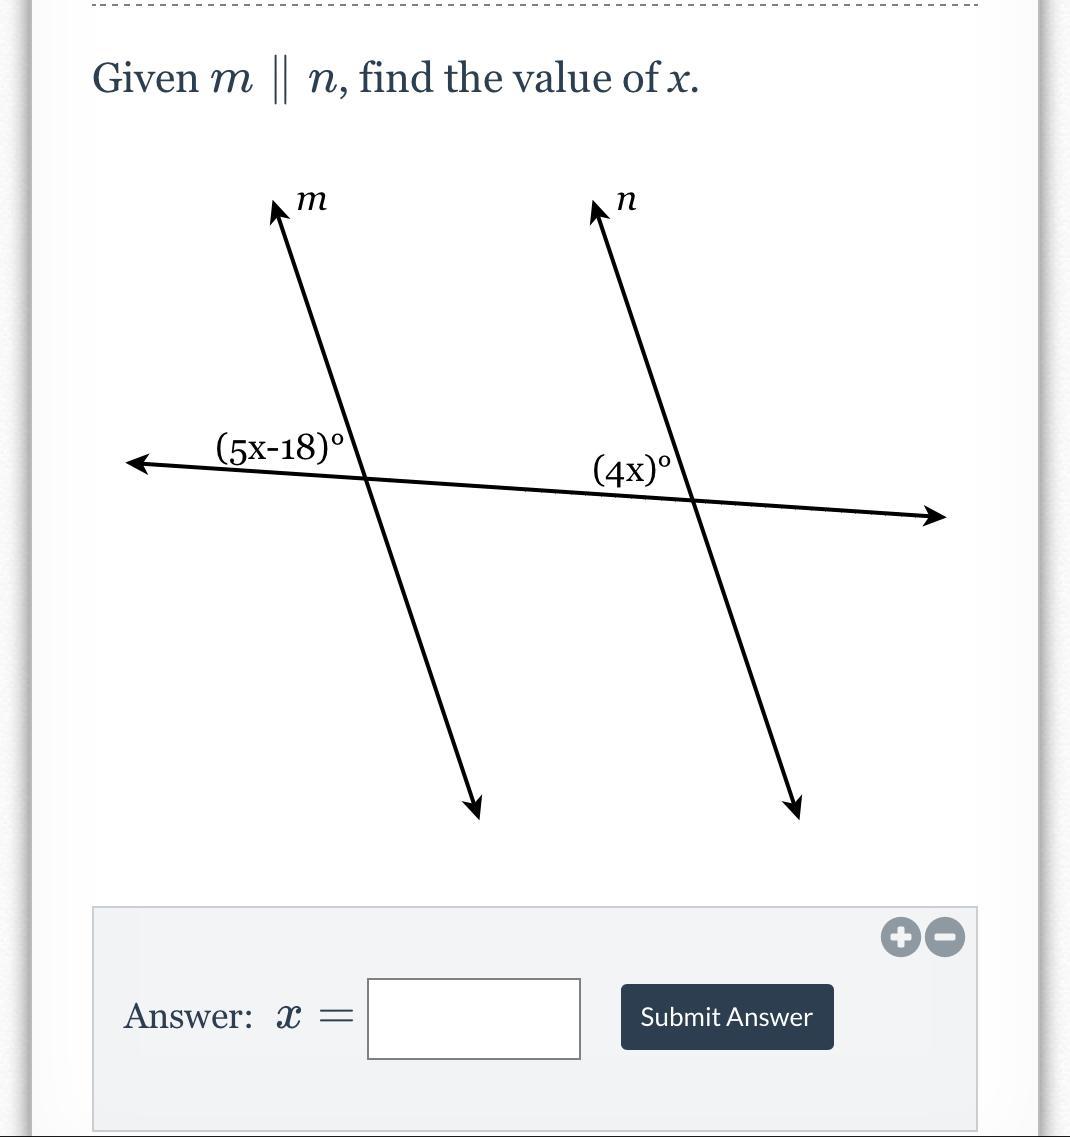This screenshot has width=1070, height=1137.
Task: Click the (4x)° angle label
Action: (632, 469)
